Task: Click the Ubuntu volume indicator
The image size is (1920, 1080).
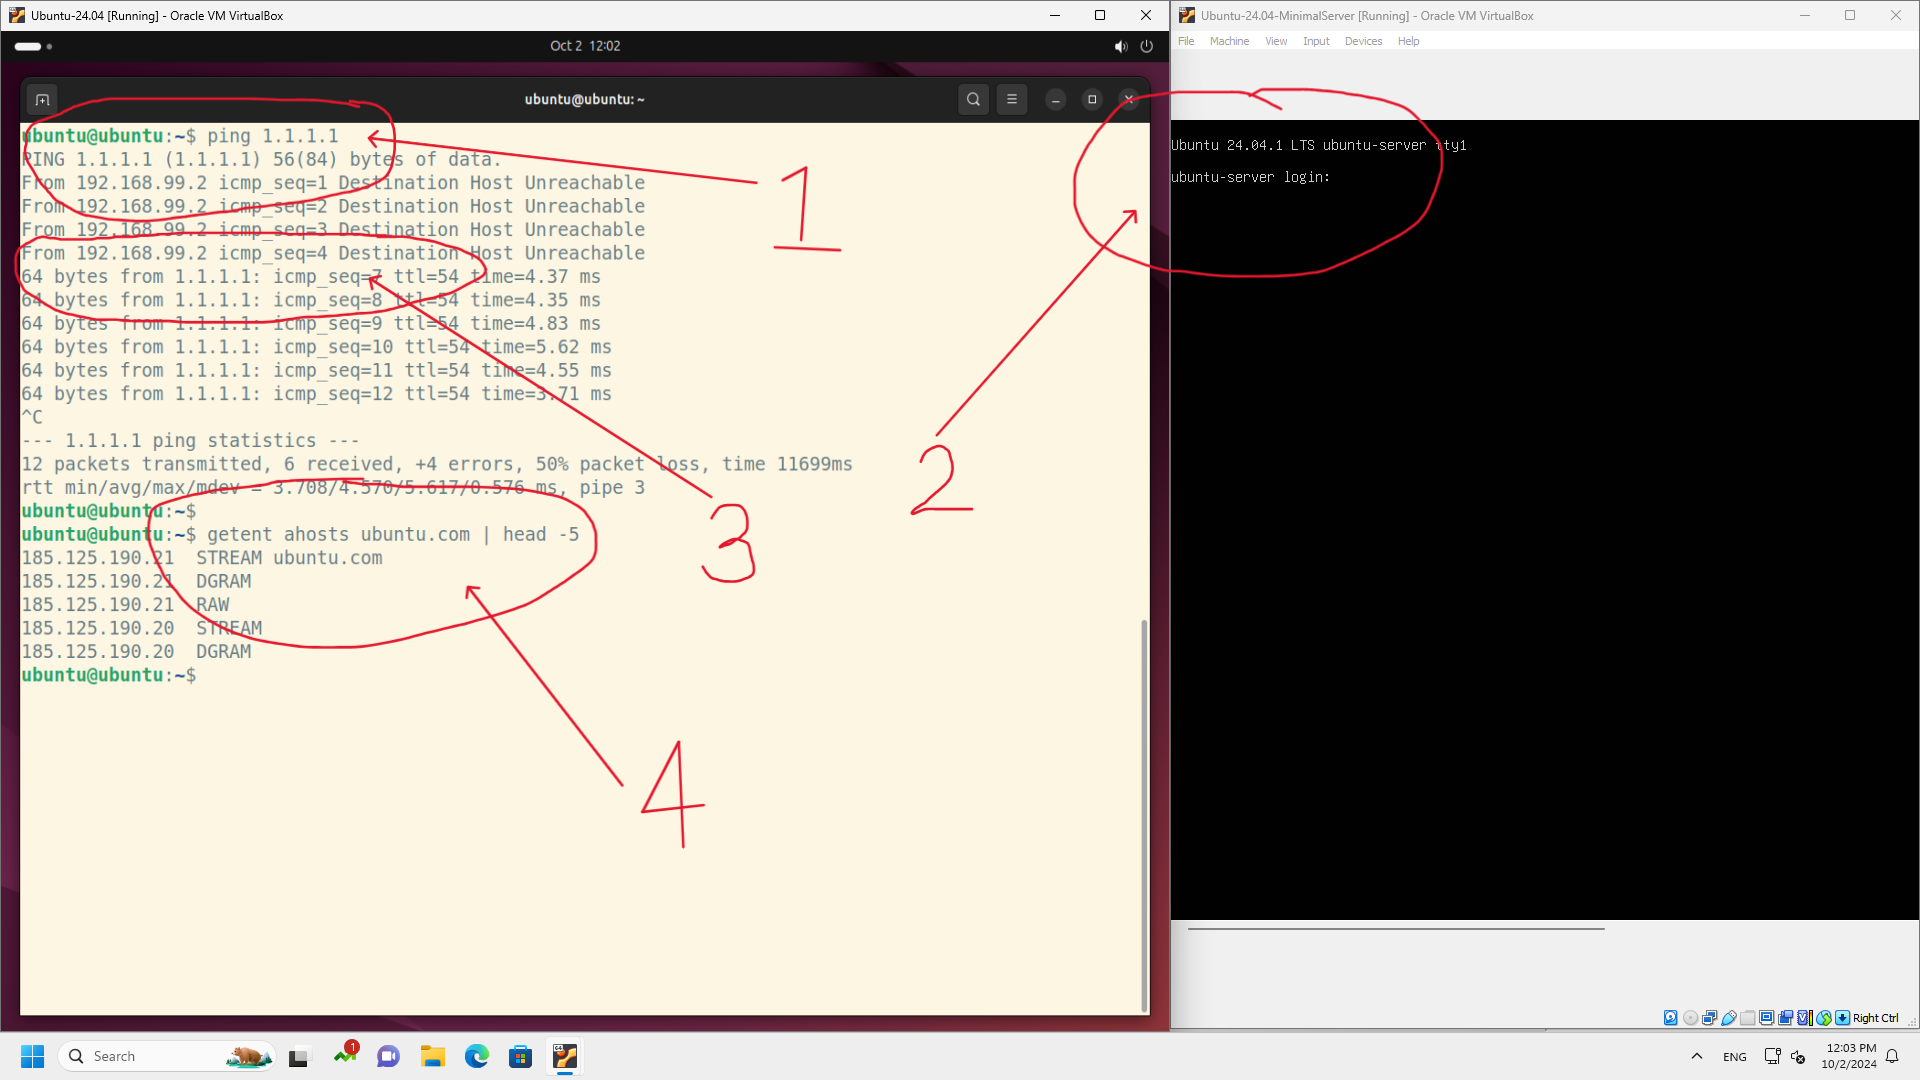Action: click(x=1120, y=46)
